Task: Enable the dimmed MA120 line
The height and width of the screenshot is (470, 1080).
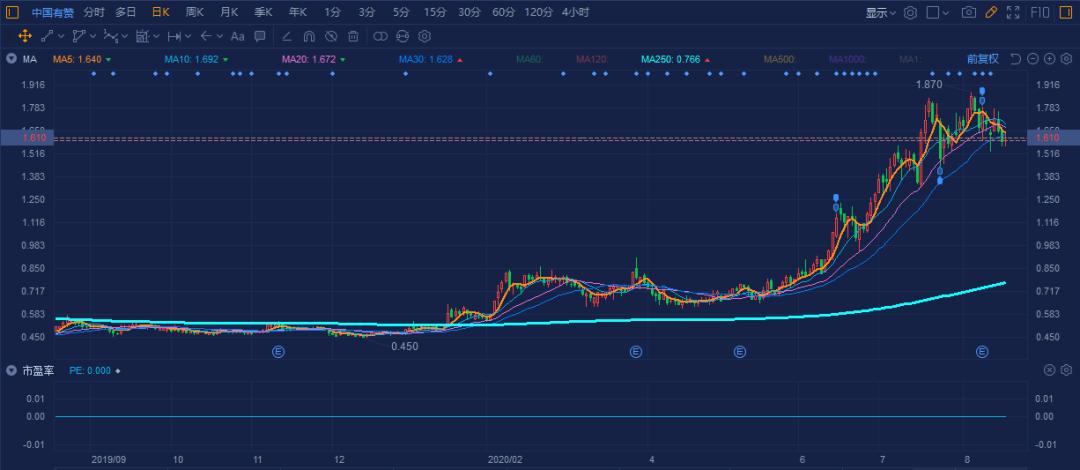Action: 592,60
